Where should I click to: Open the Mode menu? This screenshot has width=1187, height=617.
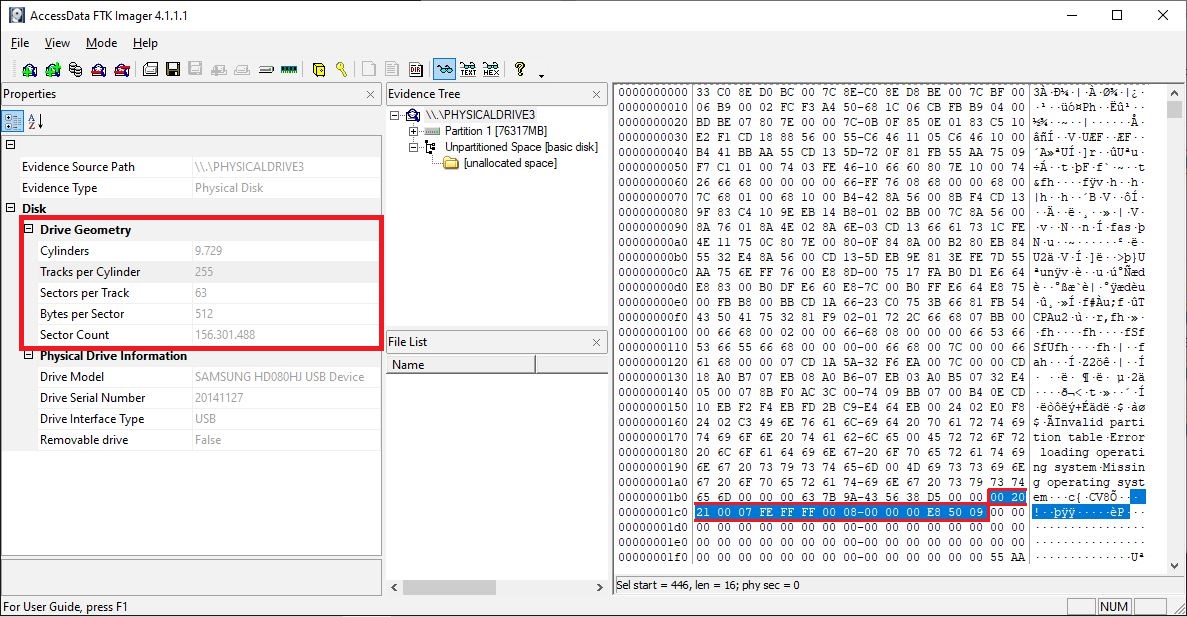[x=101, y=43]
